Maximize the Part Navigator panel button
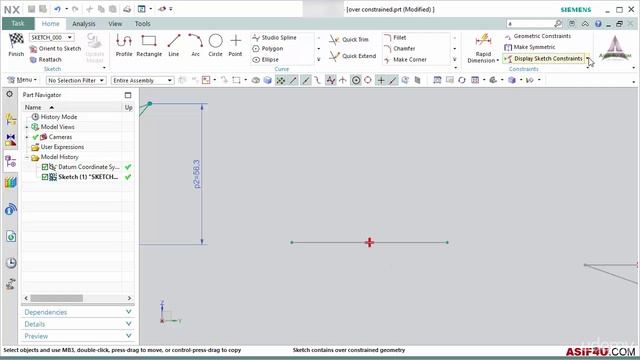Image resolution: width=640 pixels, height=360 pixels. pyautogui.click(x=128, y=95)
